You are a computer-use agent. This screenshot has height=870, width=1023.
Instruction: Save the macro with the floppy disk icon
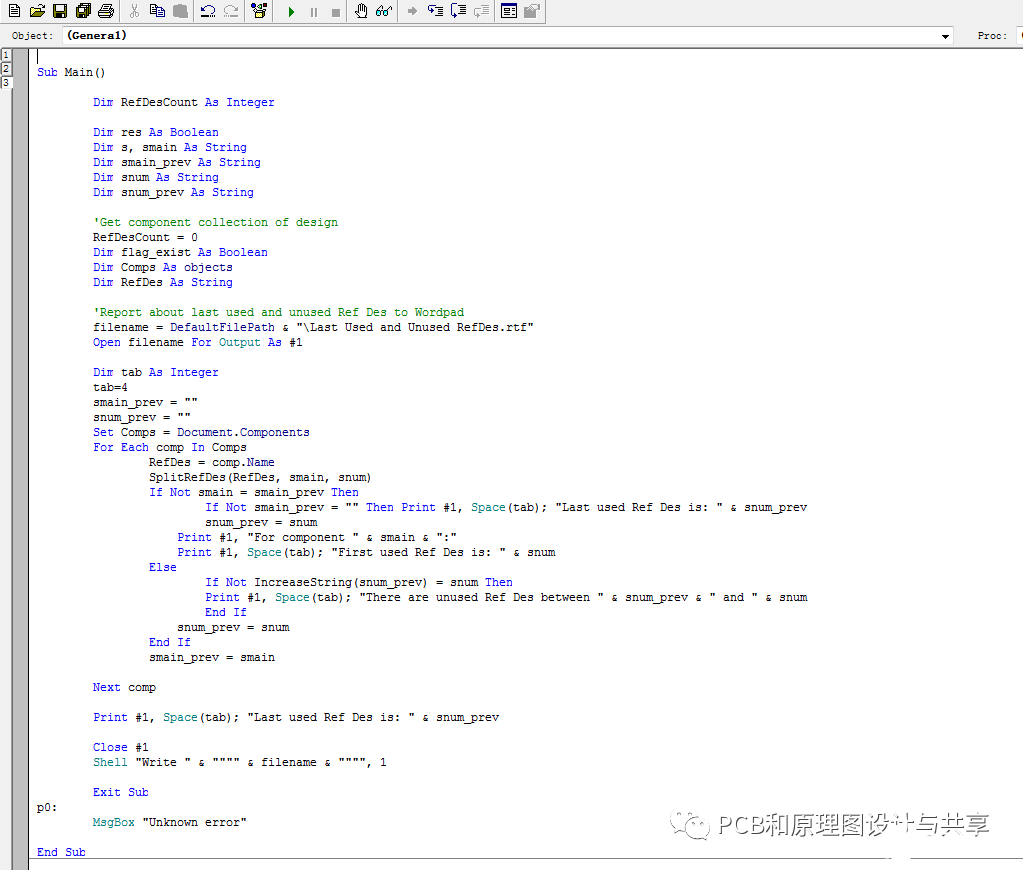tap(60, 11)
